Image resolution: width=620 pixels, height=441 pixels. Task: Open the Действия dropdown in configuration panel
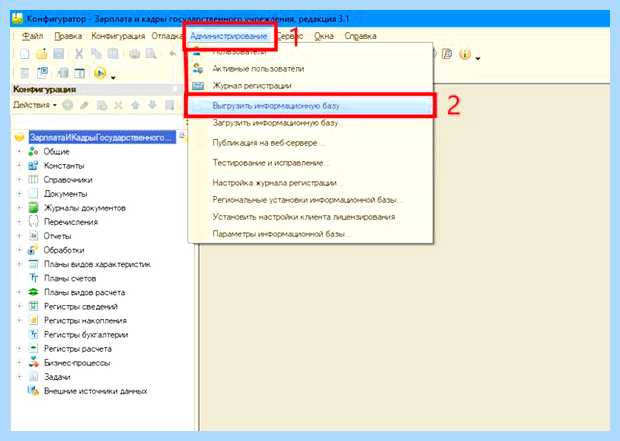[x=35, y=105]
